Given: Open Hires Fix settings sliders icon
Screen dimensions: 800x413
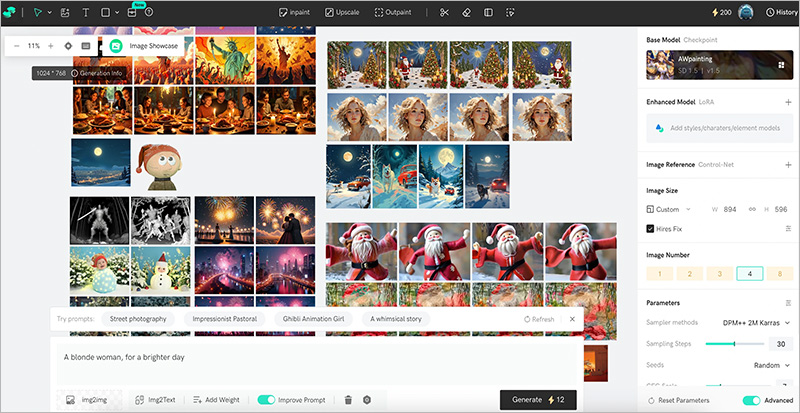Looking at the screenshot, I should coord(788,229).
